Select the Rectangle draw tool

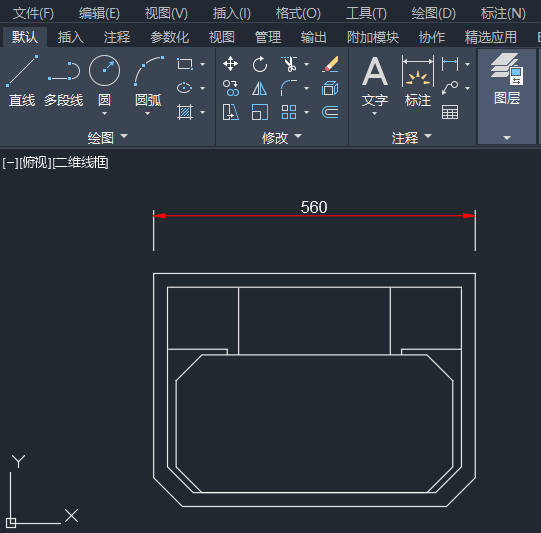point(185,64)
